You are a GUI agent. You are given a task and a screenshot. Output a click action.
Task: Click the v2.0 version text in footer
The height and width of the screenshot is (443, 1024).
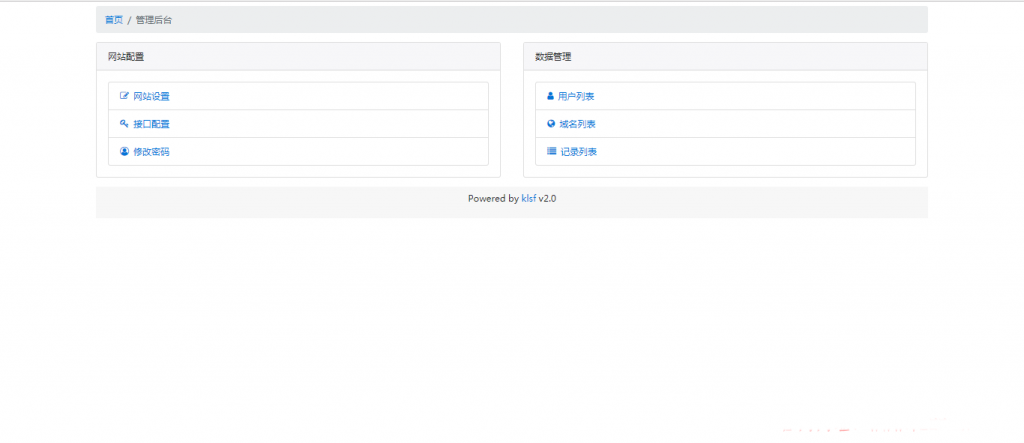pyautogui.click(x=547, y=199)
